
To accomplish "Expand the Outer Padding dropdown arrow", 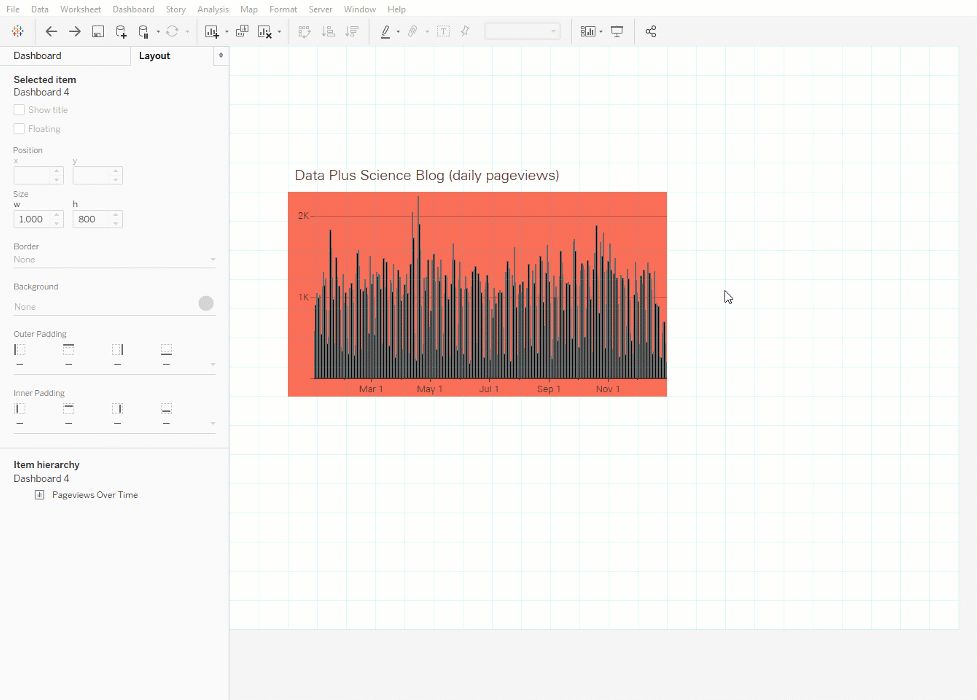I will coord(212,364).
